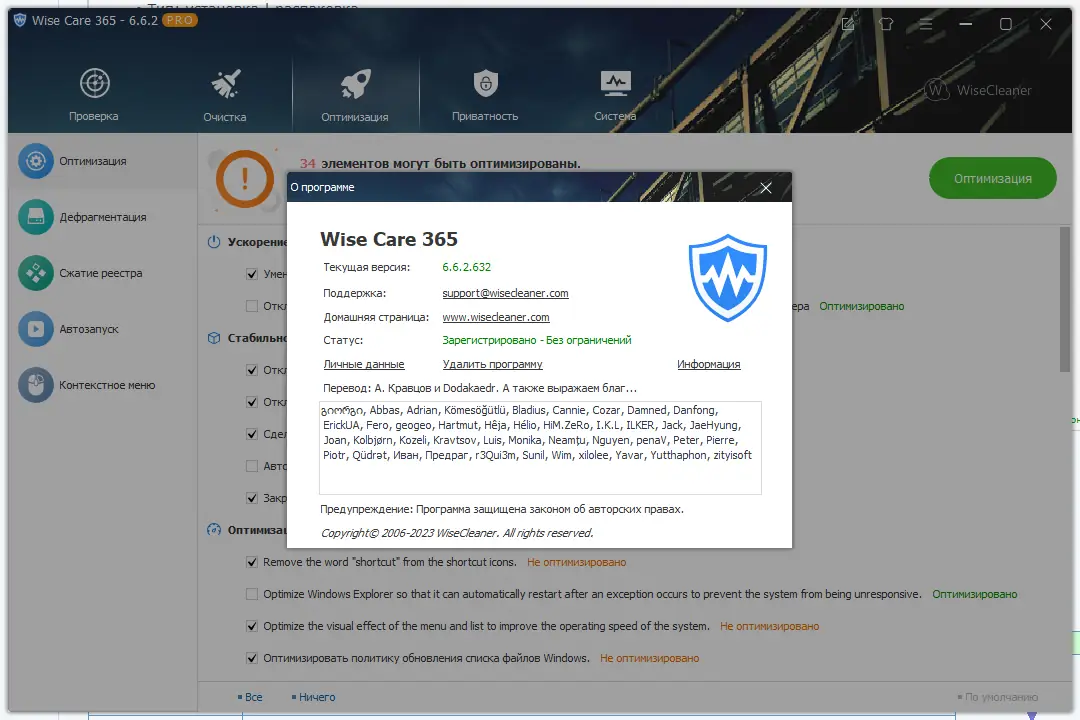The width and height of the screenshot is (1080, 720).
Task: Click the orange exclamation warning icon
Action: (245, 179)
